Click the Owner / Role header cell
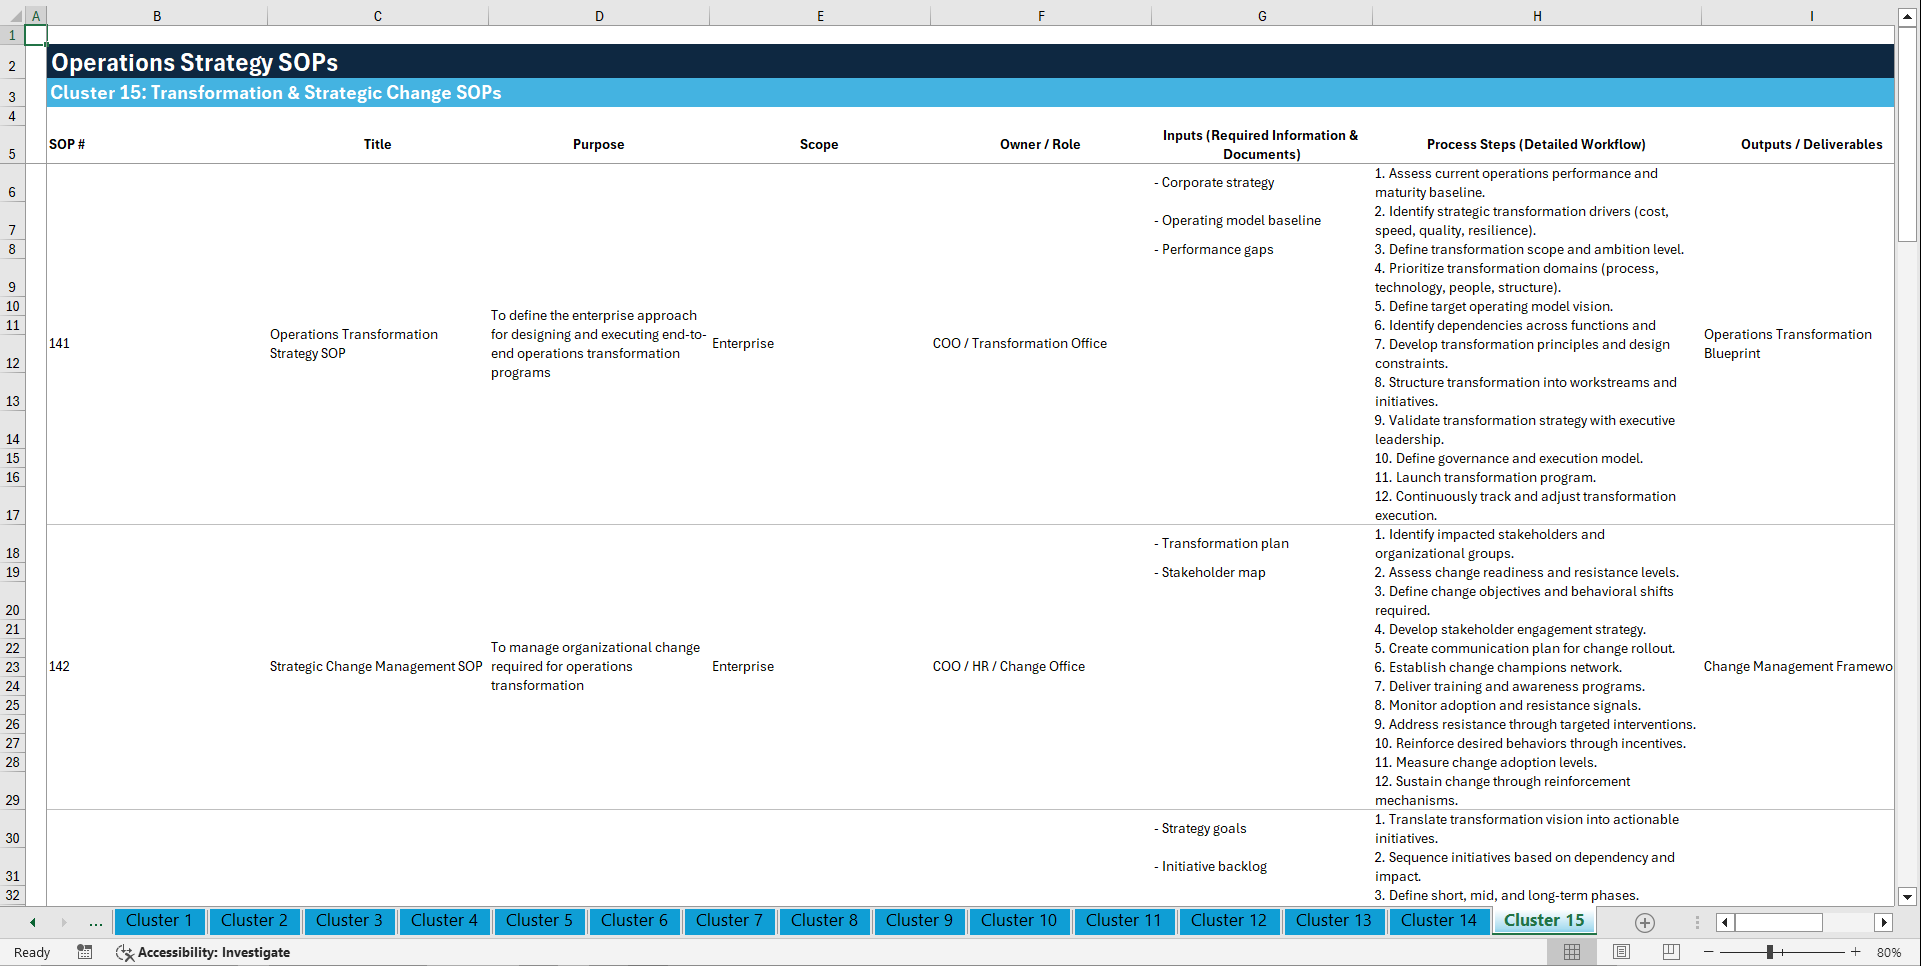 1040,145
